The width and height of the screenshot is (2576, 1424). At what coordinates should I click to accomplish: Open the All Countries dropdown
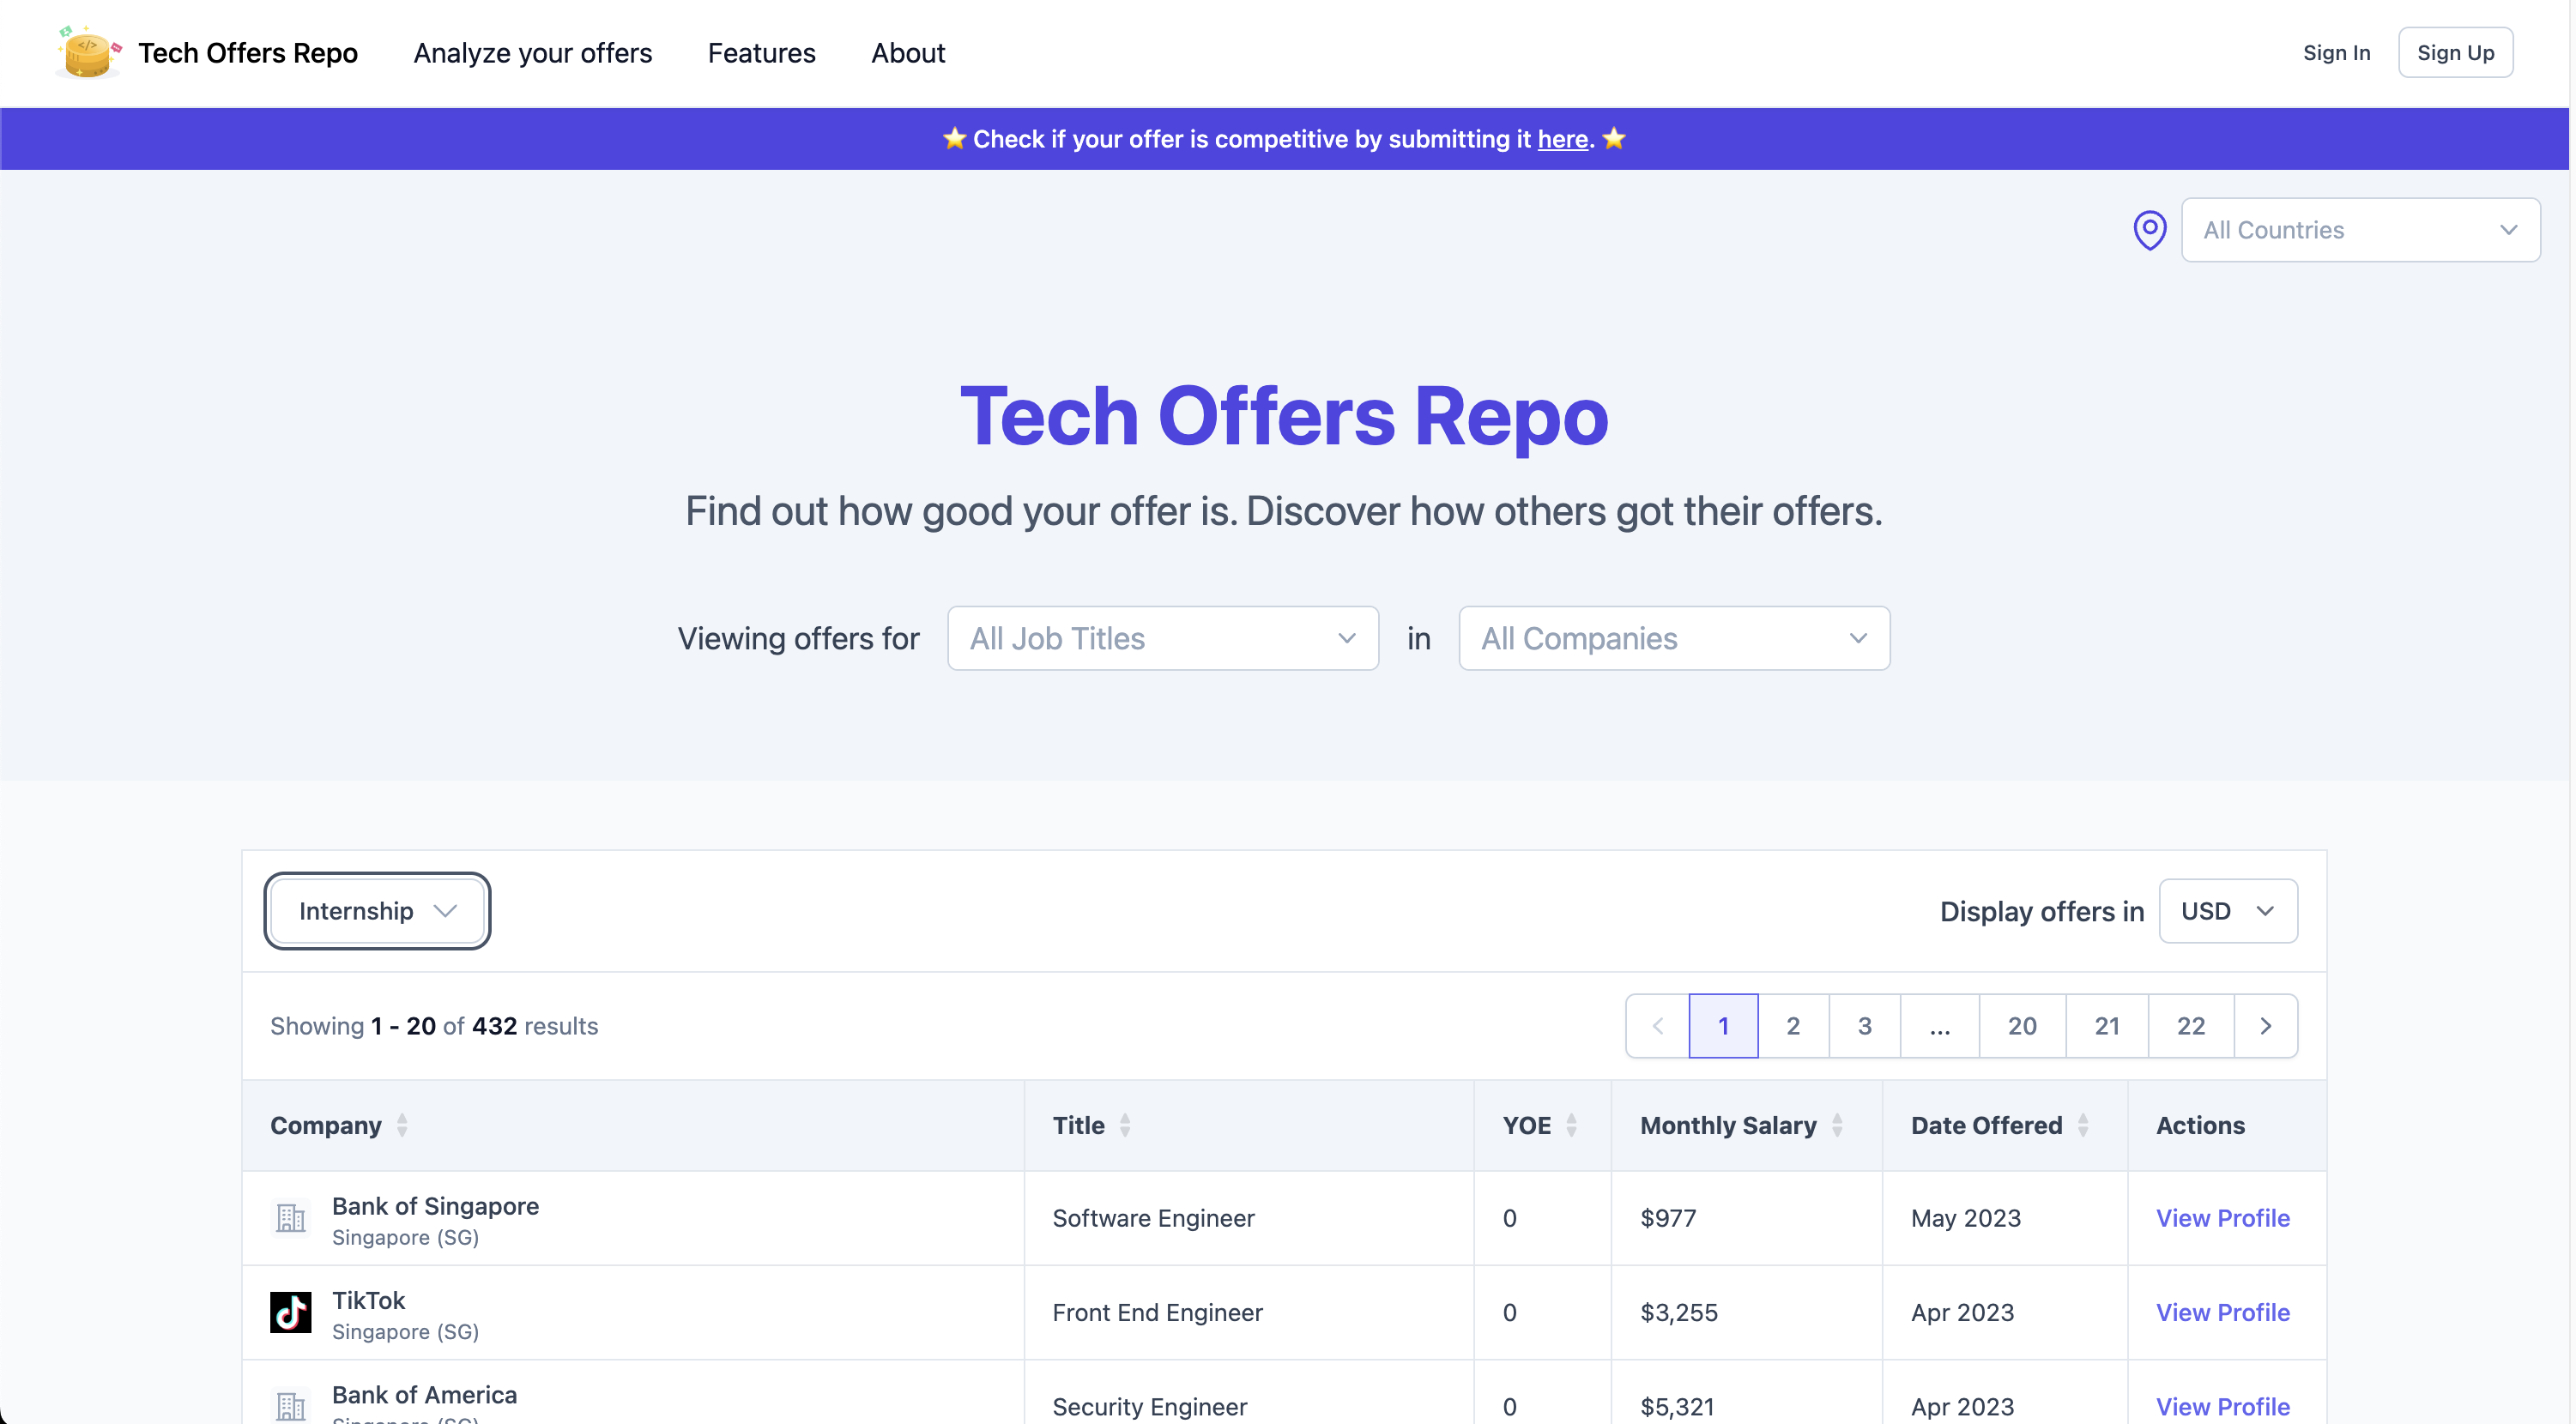2360,230
